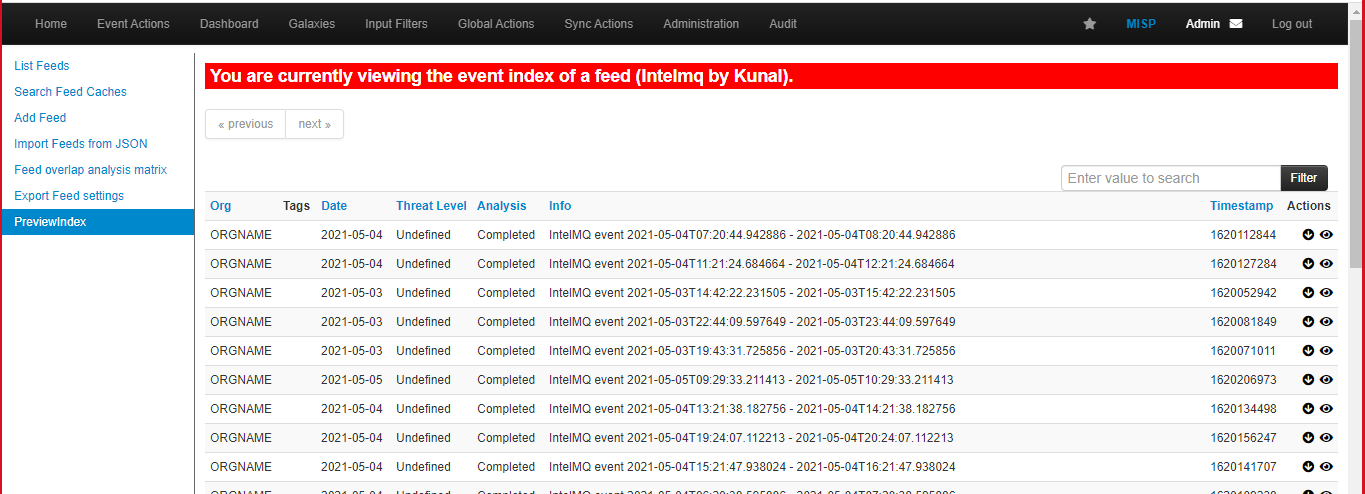Image resolution: width=1365 pixels, height=494 pixels.
Task: Click download icon for event timestamp 1620127284
Action: 1308,264
